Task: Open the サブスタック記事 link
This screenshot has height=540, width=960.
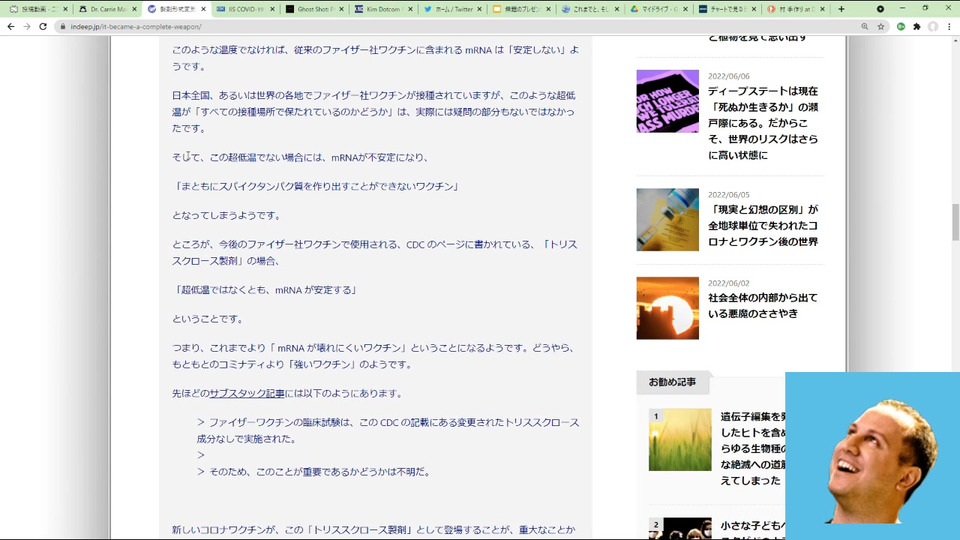Action: click(x=247, y=394)
